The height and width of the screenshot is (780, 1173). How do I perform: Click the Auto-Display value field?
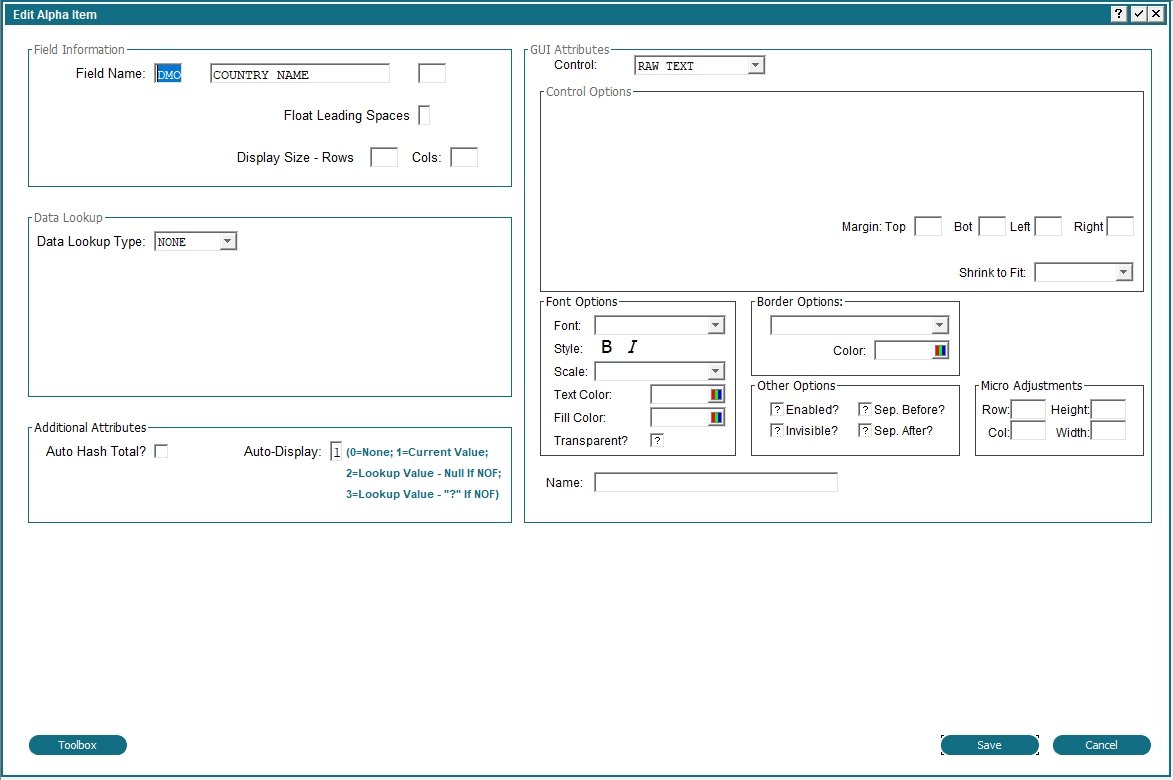[336, 451]
